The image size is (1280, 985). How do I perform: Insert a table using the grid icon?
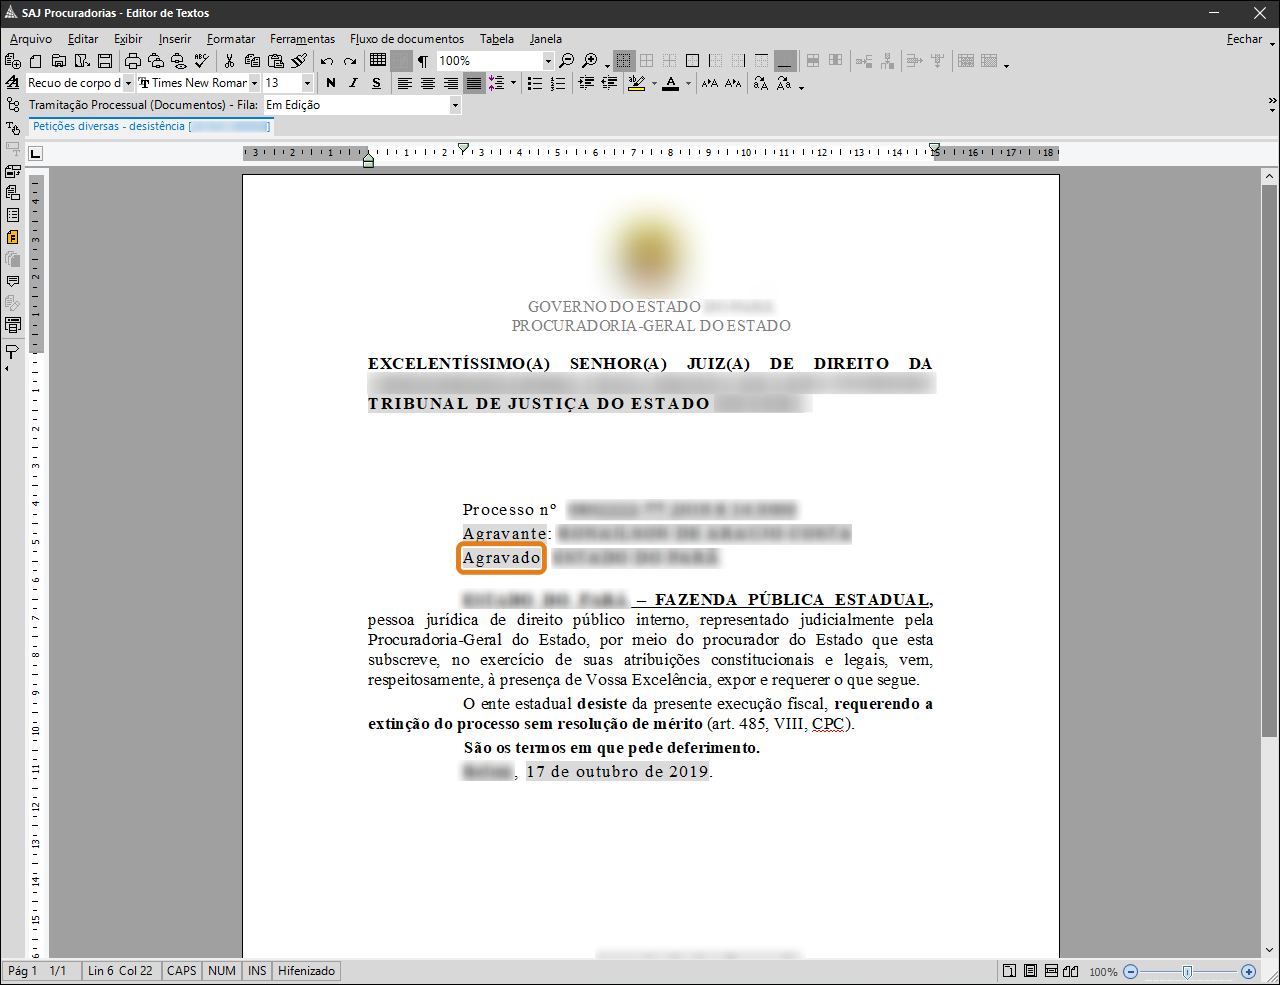(x=378, y=61)
